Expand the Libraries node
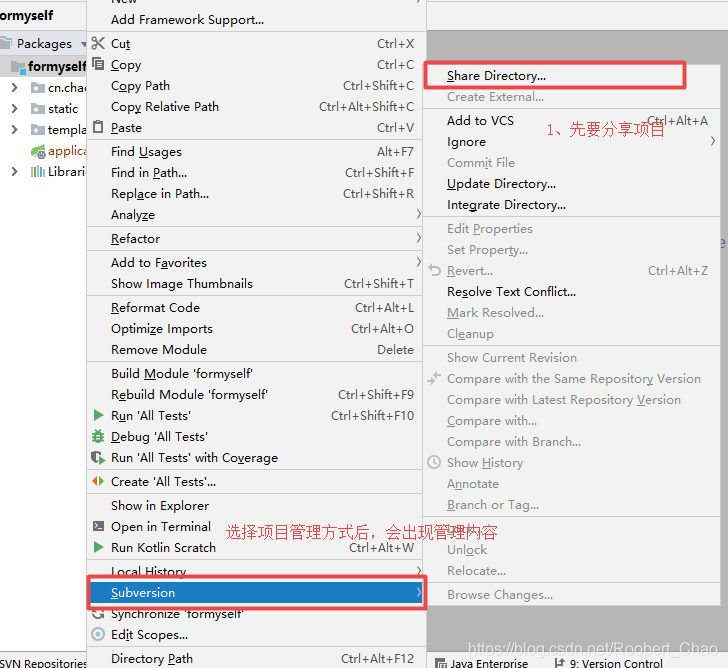Image resolution: width=728 pixels, height=668 pixels. click(14, 171)
